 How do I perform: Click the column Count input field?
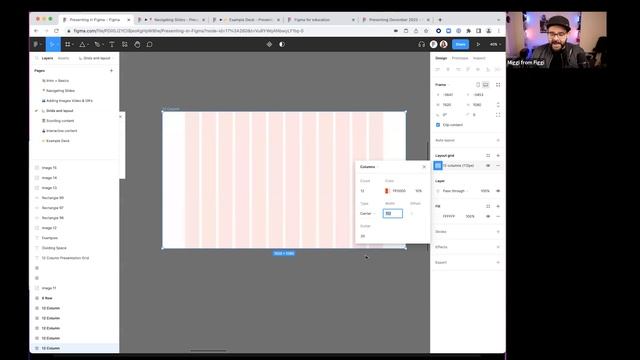(x=369, y=191)
